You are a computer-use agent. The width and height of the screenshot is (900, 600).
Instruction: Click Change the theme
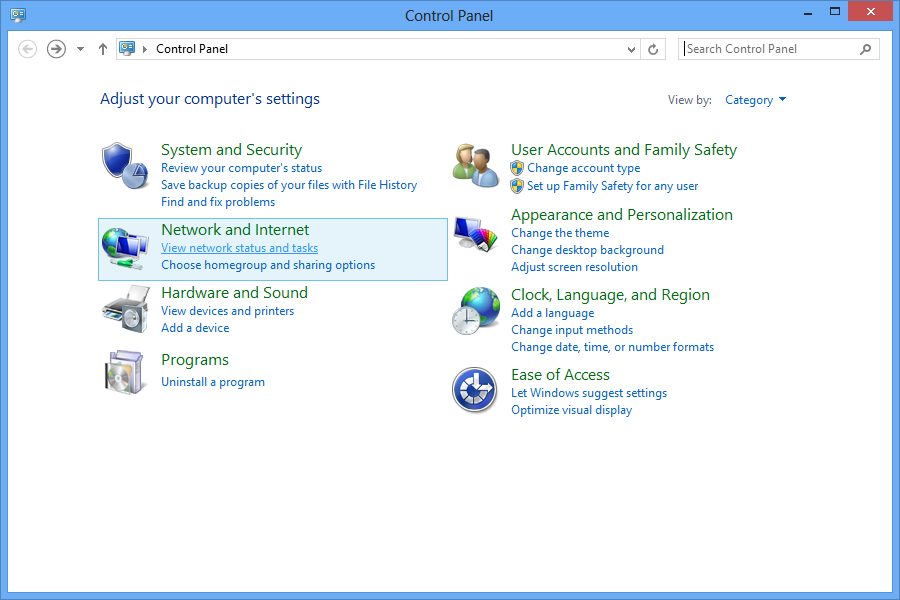[x=560, y=233]
